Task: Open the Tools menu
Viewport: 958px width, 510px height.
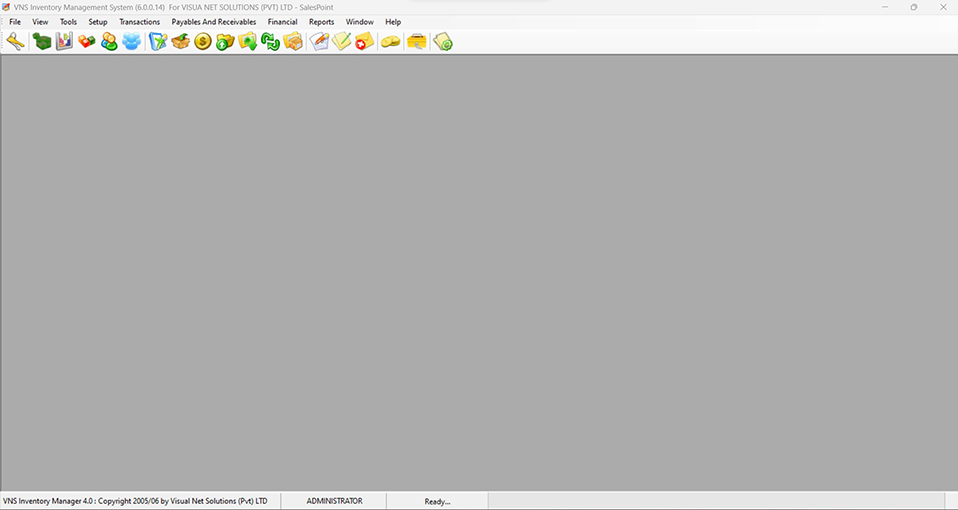Action: click(68, 22)
